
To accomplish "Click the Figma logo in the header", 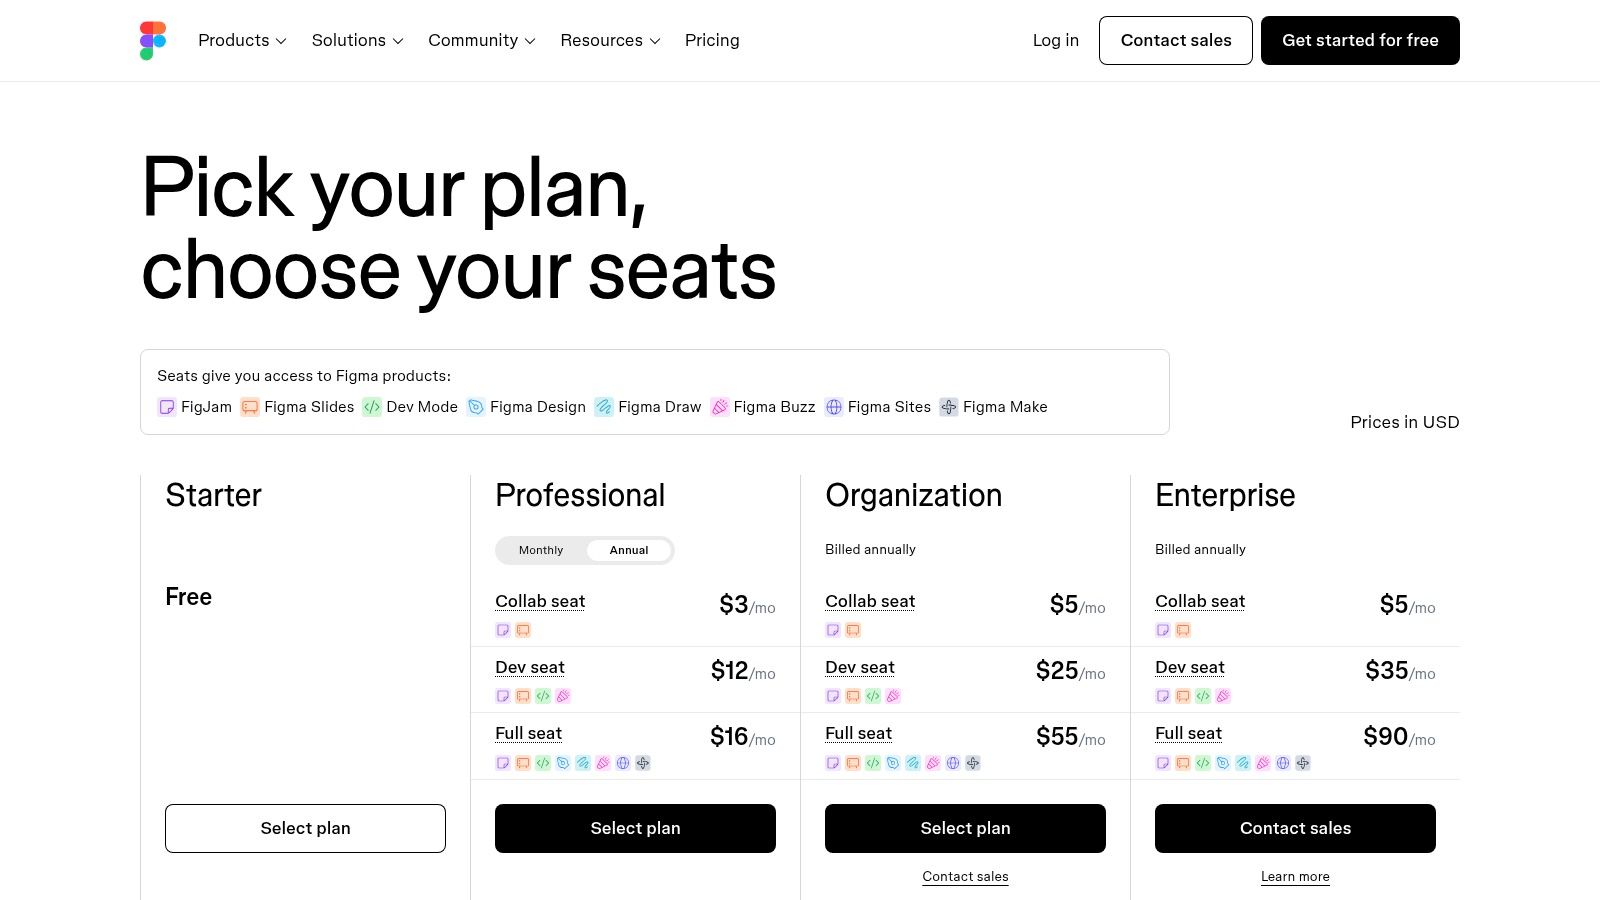I will coord(153,41).
